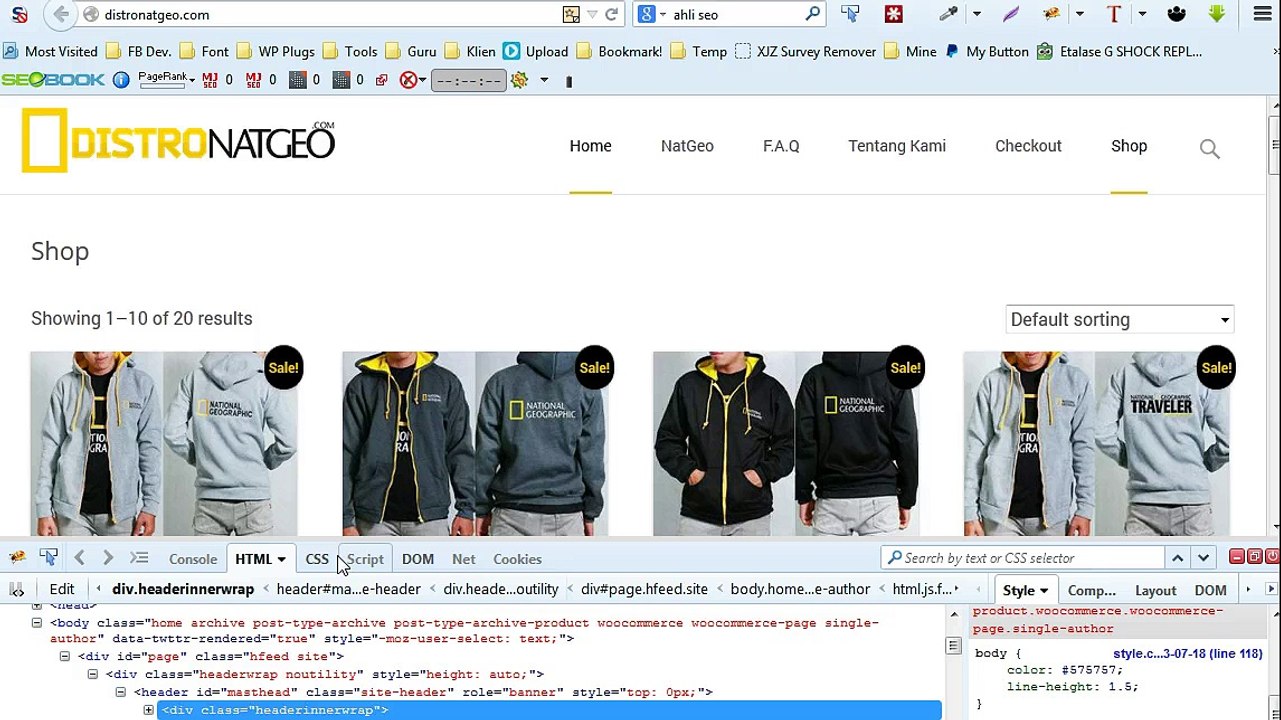
Task: Click the Tentang Kami navigation link
Action: [897, 146]
